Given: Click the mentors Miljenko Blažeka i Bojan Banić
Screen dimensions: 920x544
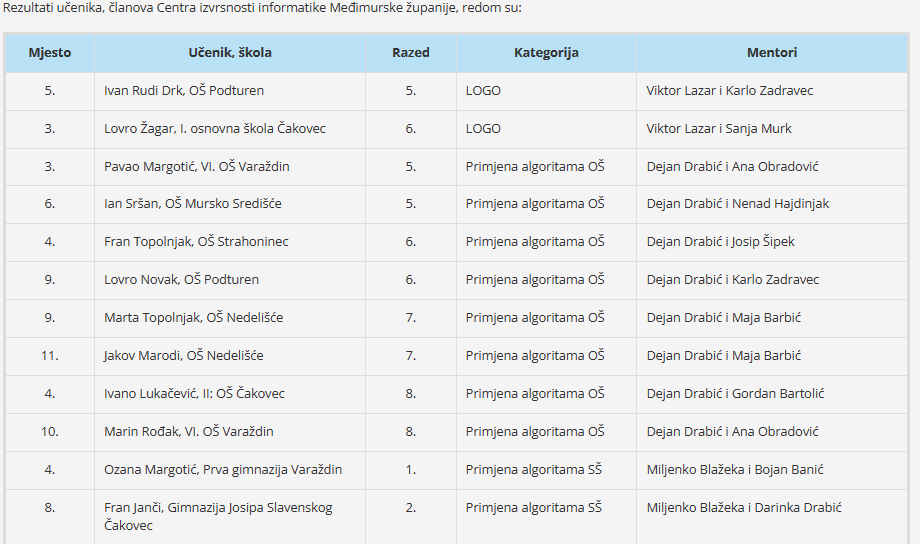Looking at the screenshot, I should 735,469.
